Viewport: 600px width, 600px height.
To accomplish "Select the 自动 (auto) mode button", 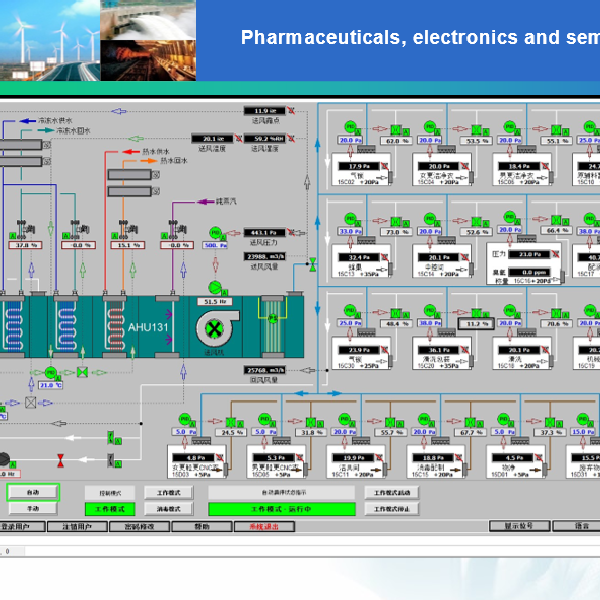I will click(33, 492).
